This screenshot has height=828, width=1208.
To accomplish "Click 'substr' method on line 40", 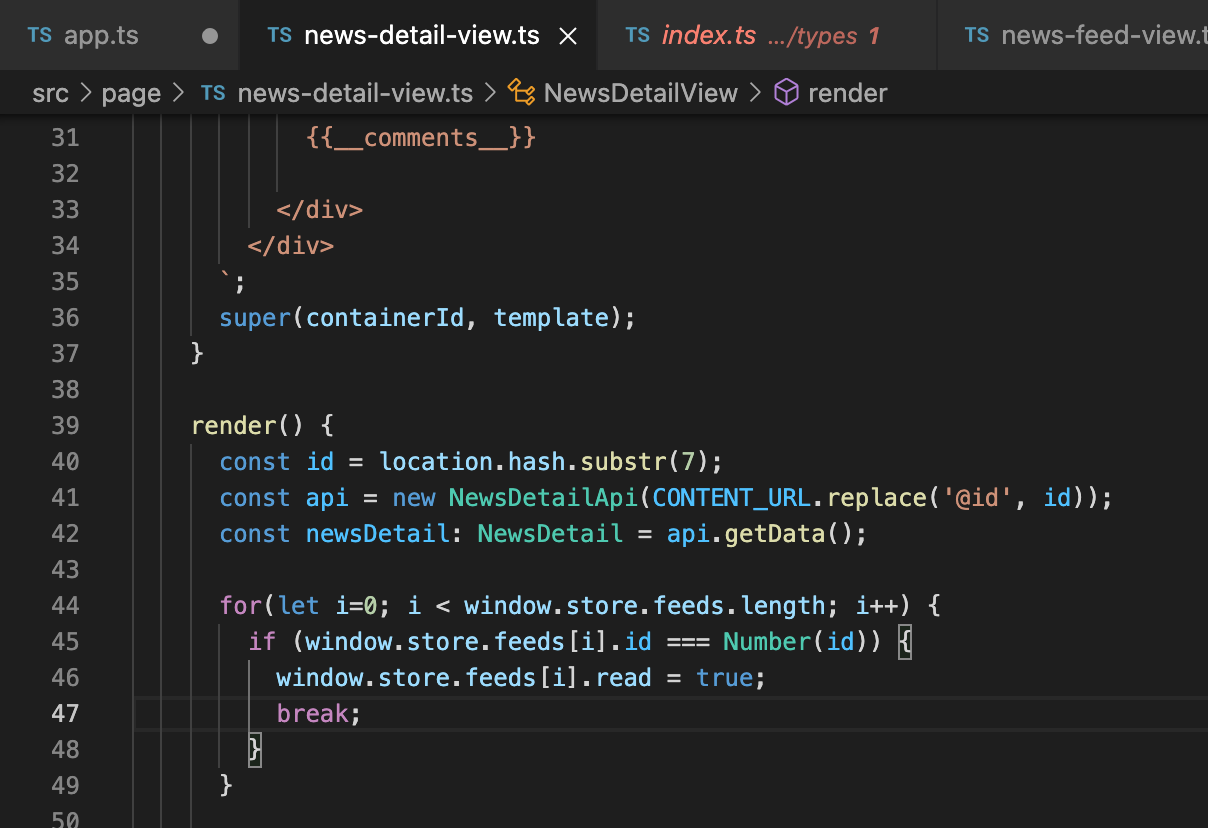I will (x=624, y=461).
